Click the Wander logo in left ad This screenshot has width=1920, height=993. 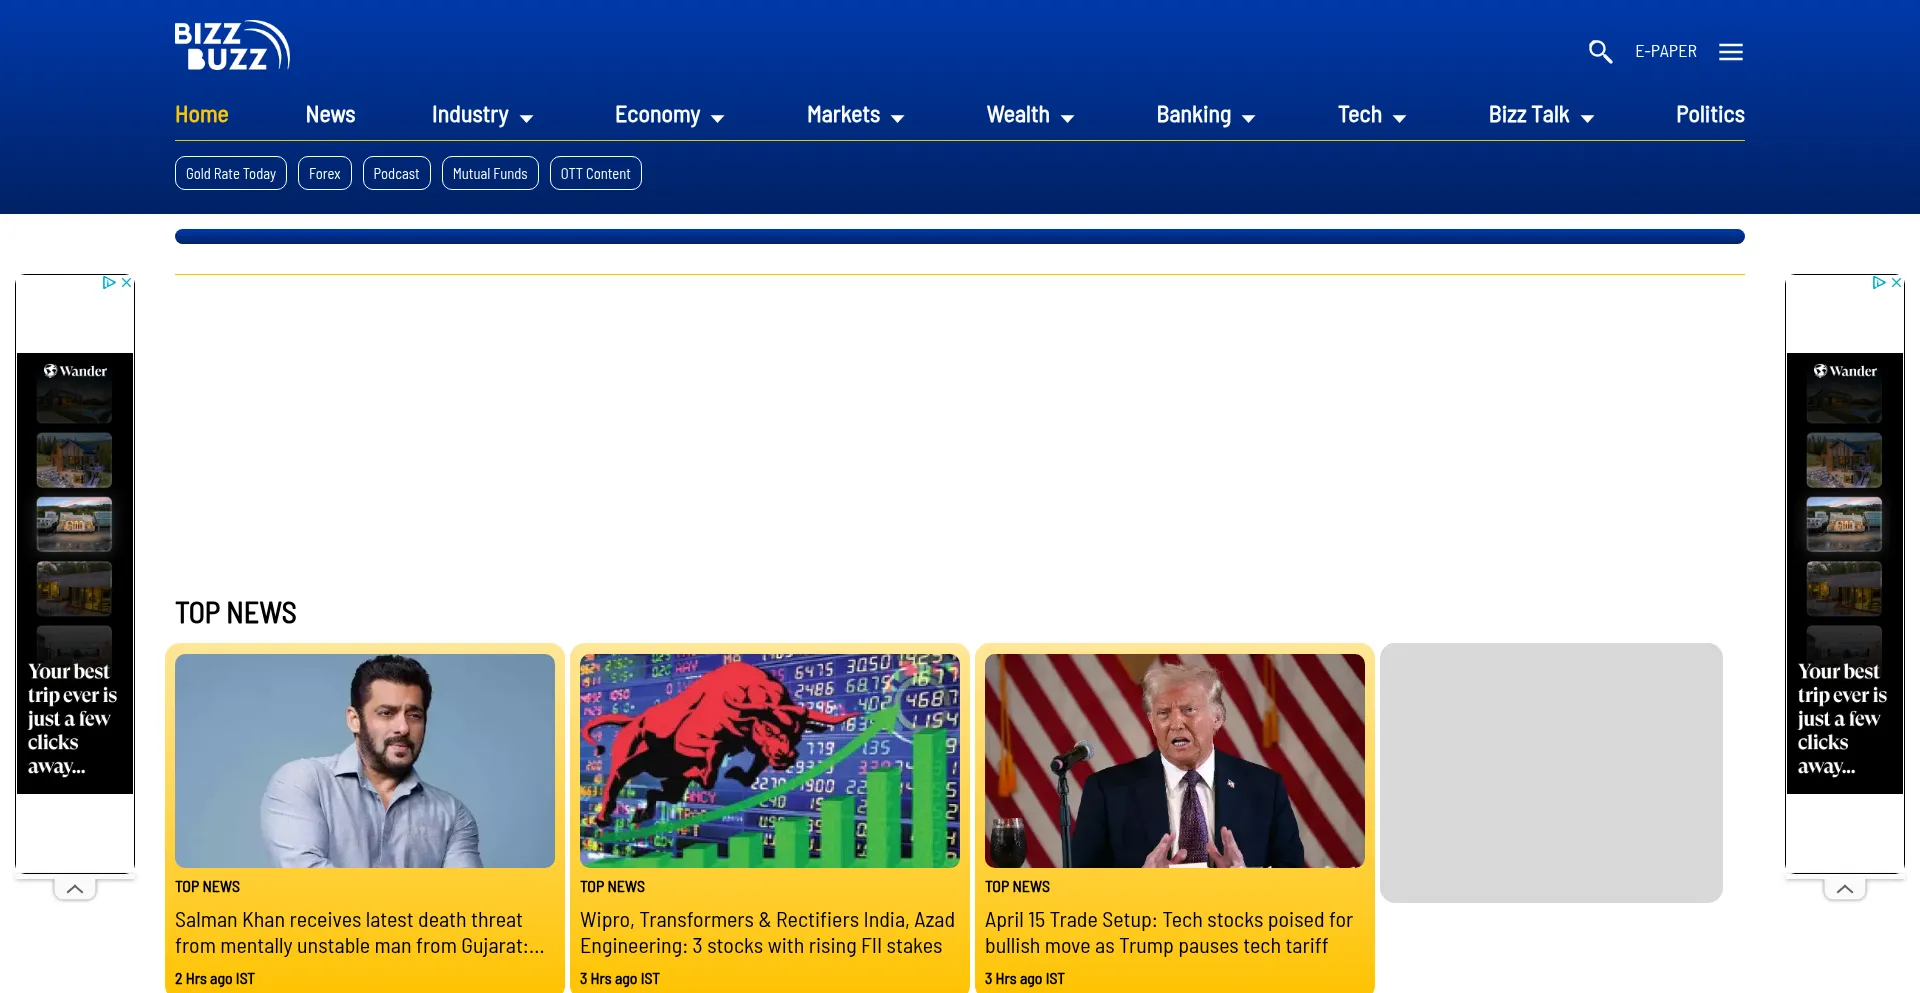point(75,371)
